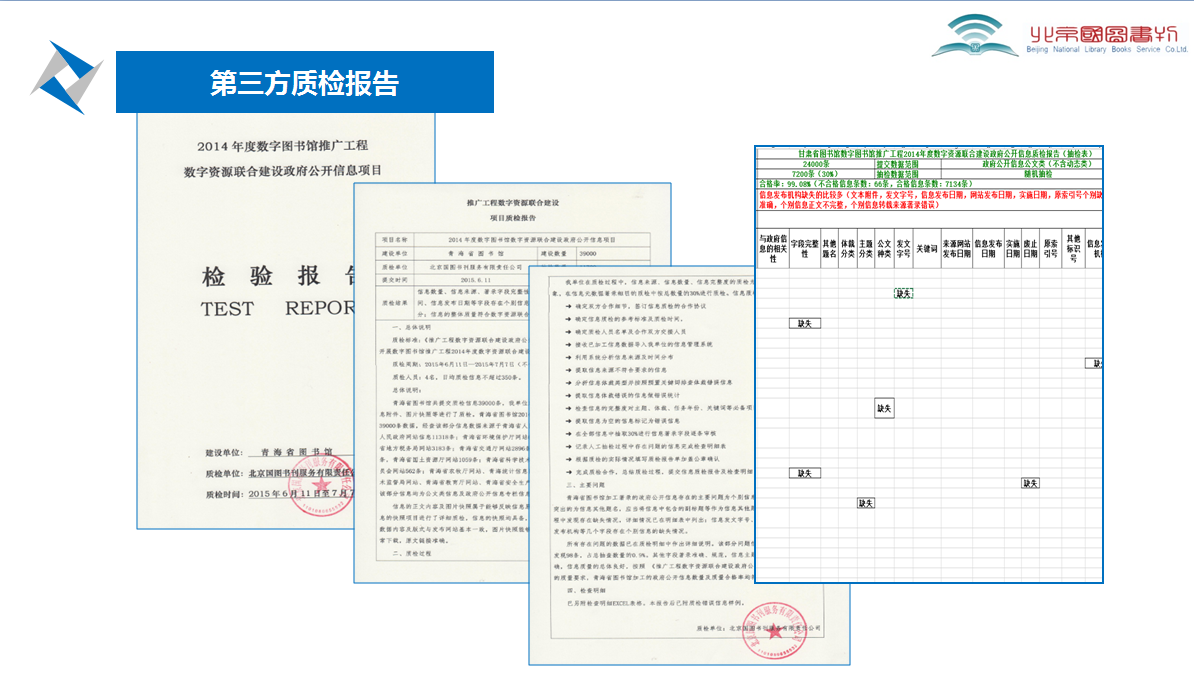
Task: Click the '其他标识号' column header
Action: pyautogui.click(x=1074, y=248)
